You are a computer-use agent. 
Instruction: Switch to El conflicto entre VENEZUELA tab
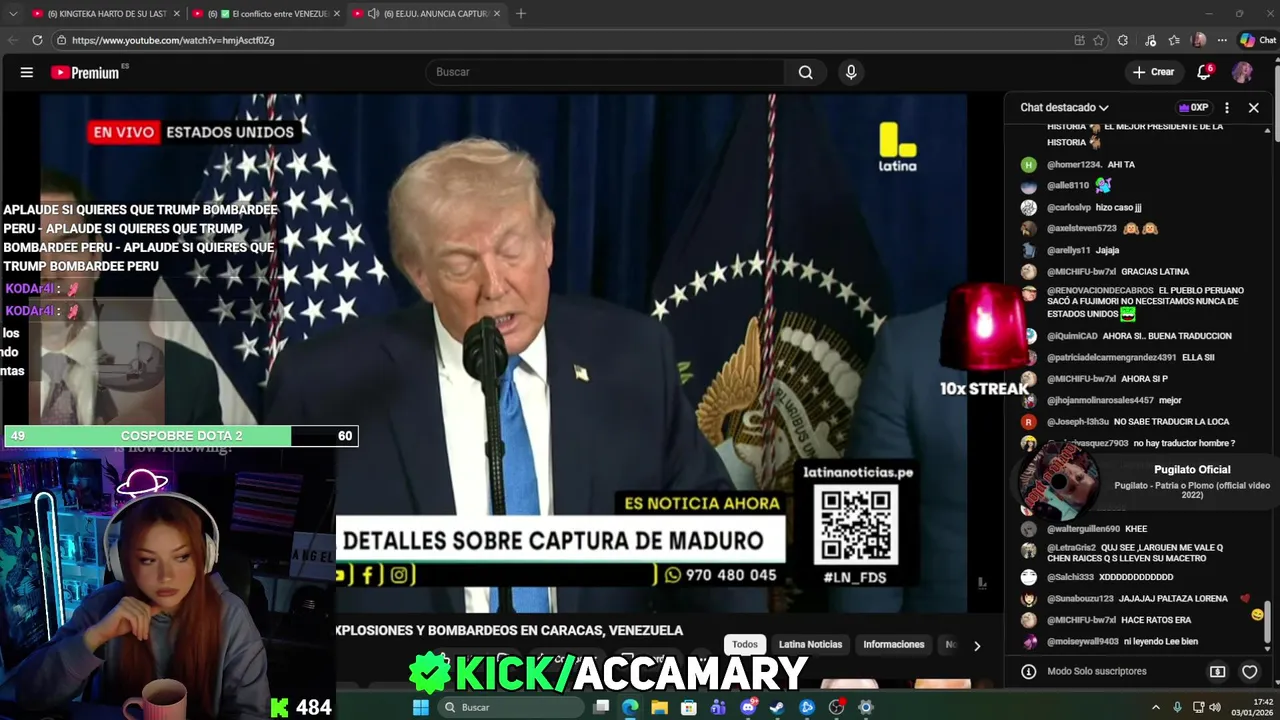point(268,14)
